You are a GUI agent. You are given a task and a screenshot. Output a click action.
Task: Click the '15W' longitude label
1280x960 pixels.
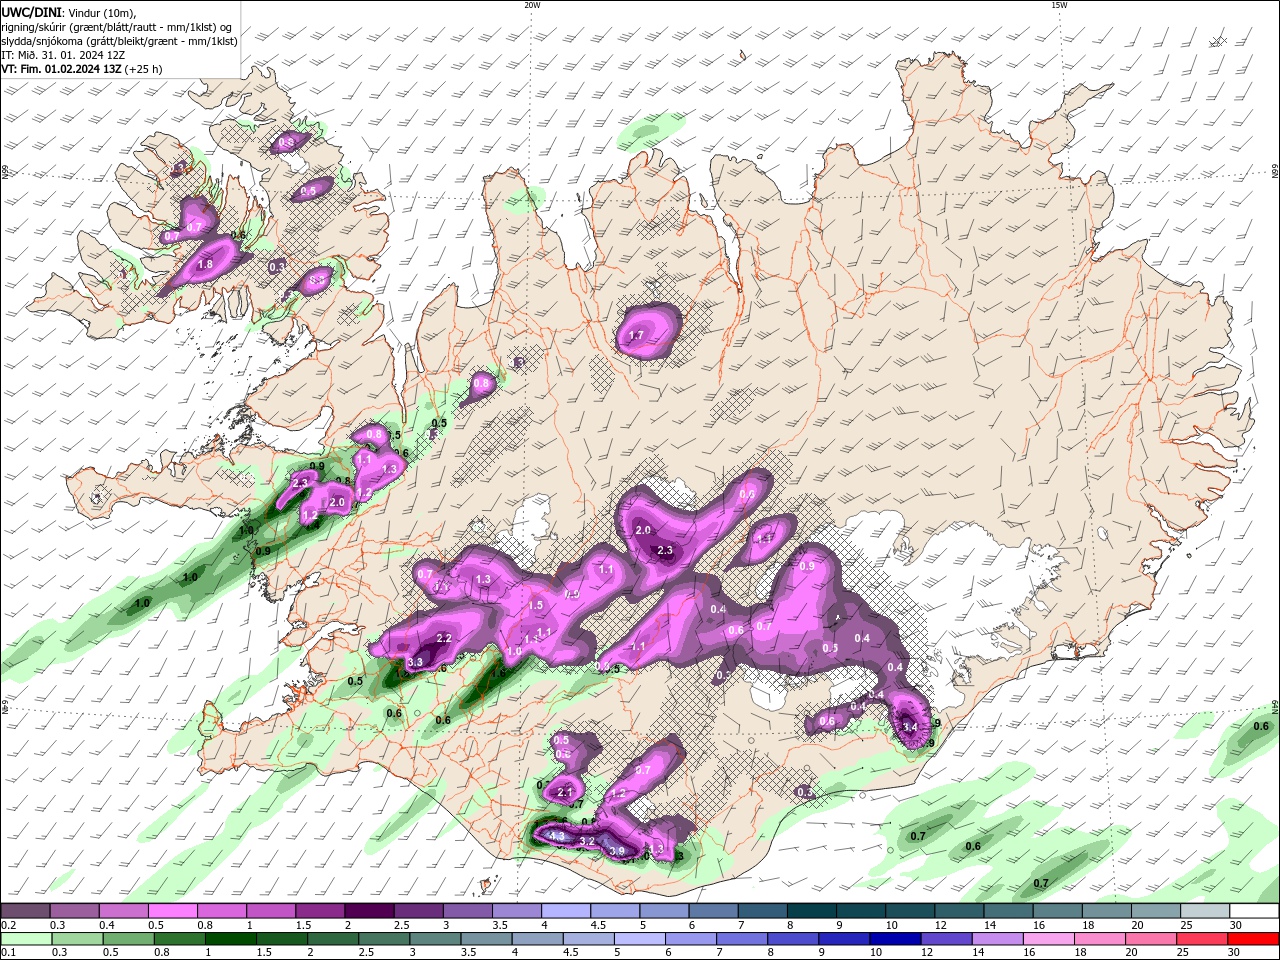coord(1059,5)
